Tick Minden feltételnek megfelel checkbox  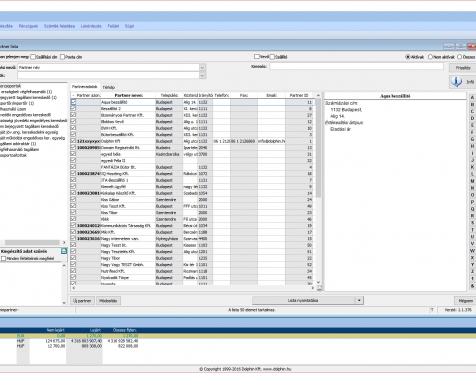tap(3, 259)
